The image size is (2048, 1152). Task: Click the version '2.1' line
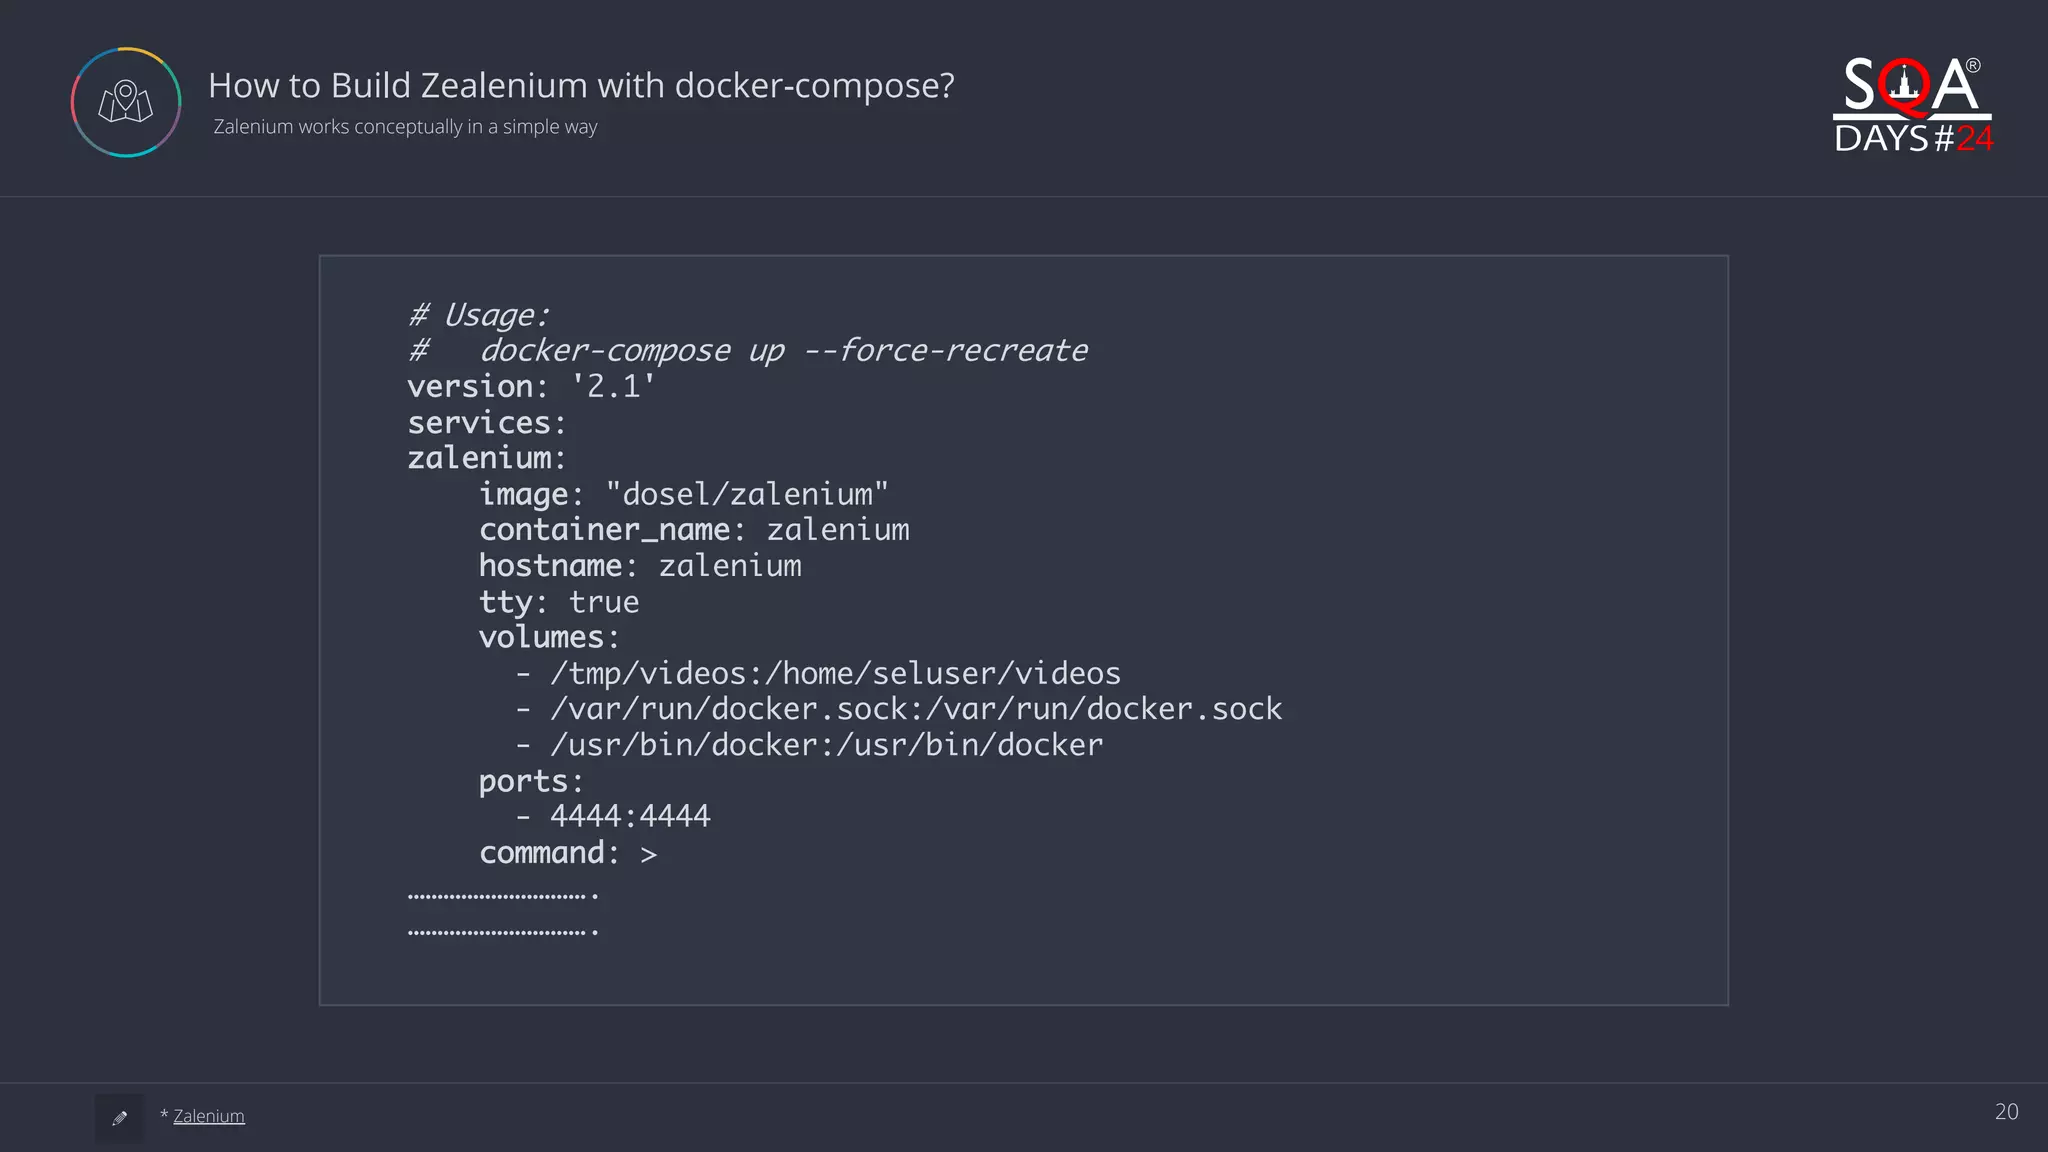tap(531, 387)
